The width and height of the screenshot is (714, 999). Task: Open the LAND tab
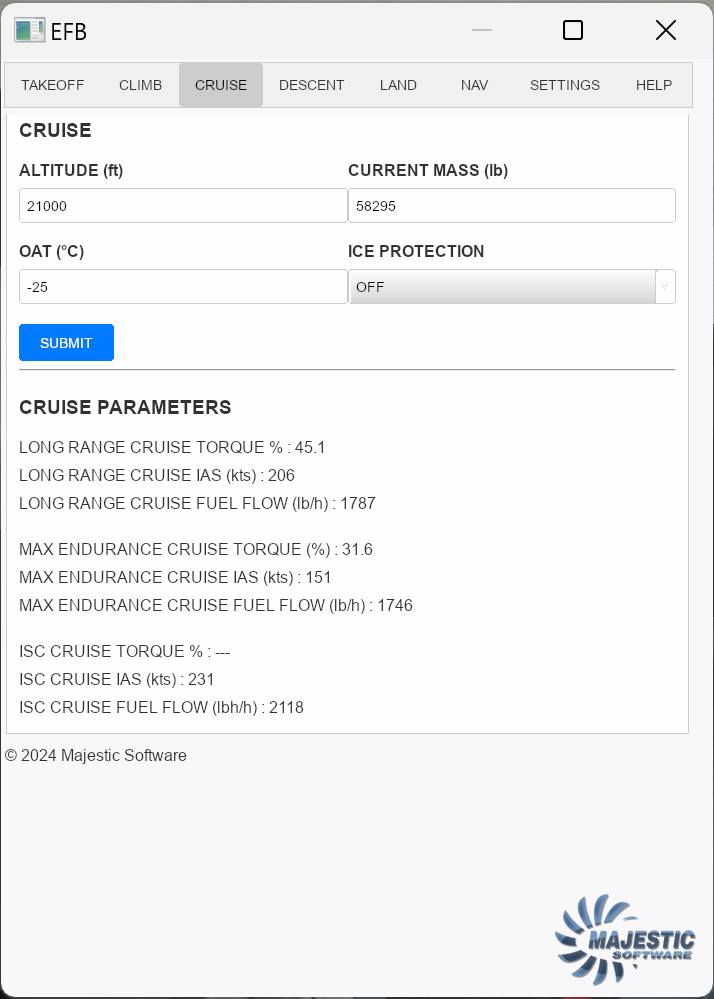pos(398,85)
